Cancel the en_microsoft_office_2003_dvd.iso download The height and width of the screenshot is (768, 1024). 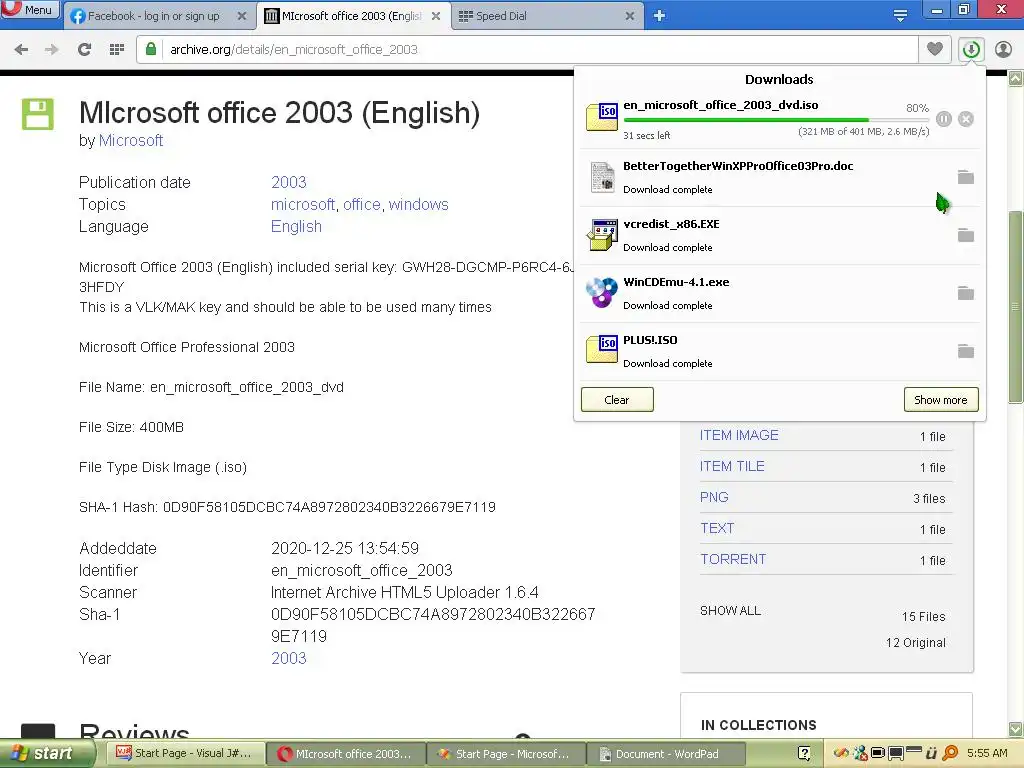(966, 119)
